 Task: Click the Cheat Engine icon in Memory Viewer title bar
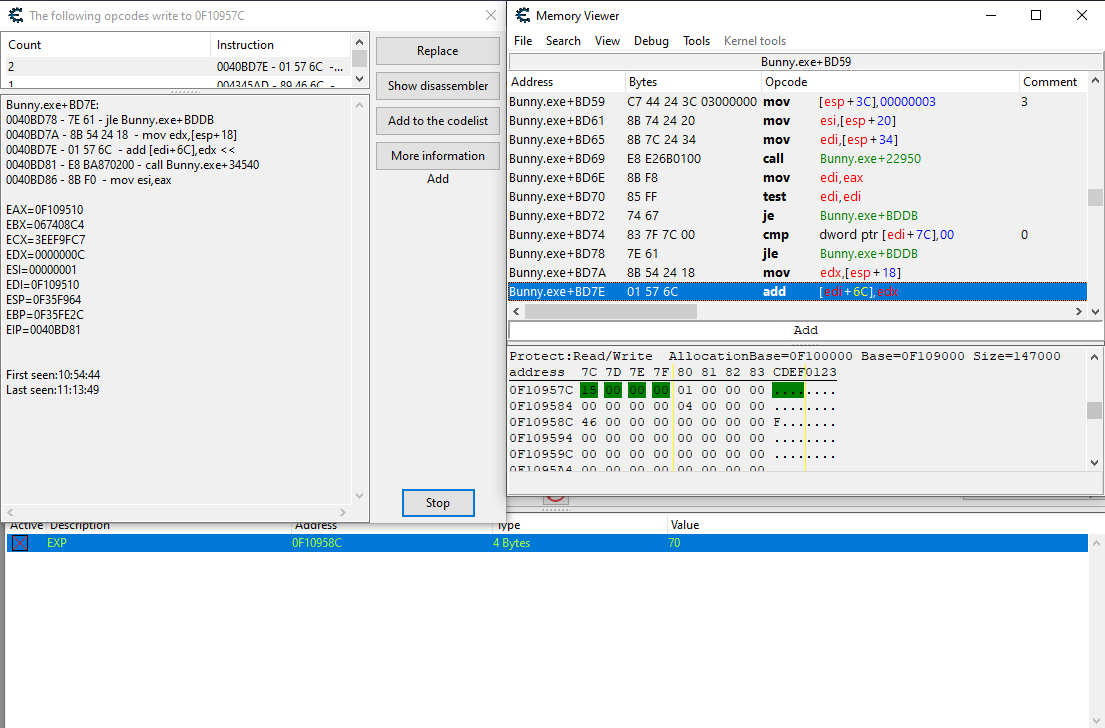coord(522,15)
